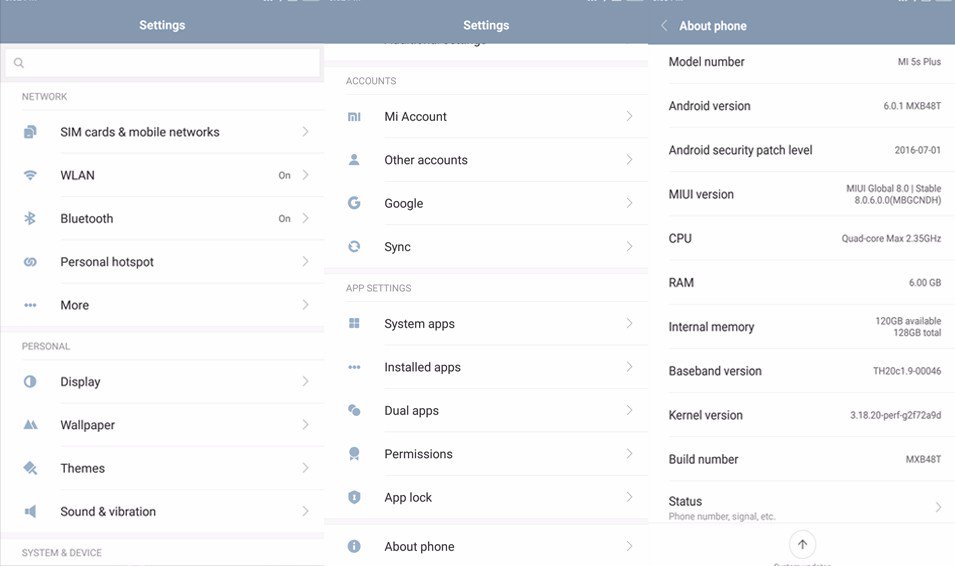This screenshot has height=566, width=955.
Task: Tap the Sound & vibration speaker icon
Action: [x=30, y=512]
